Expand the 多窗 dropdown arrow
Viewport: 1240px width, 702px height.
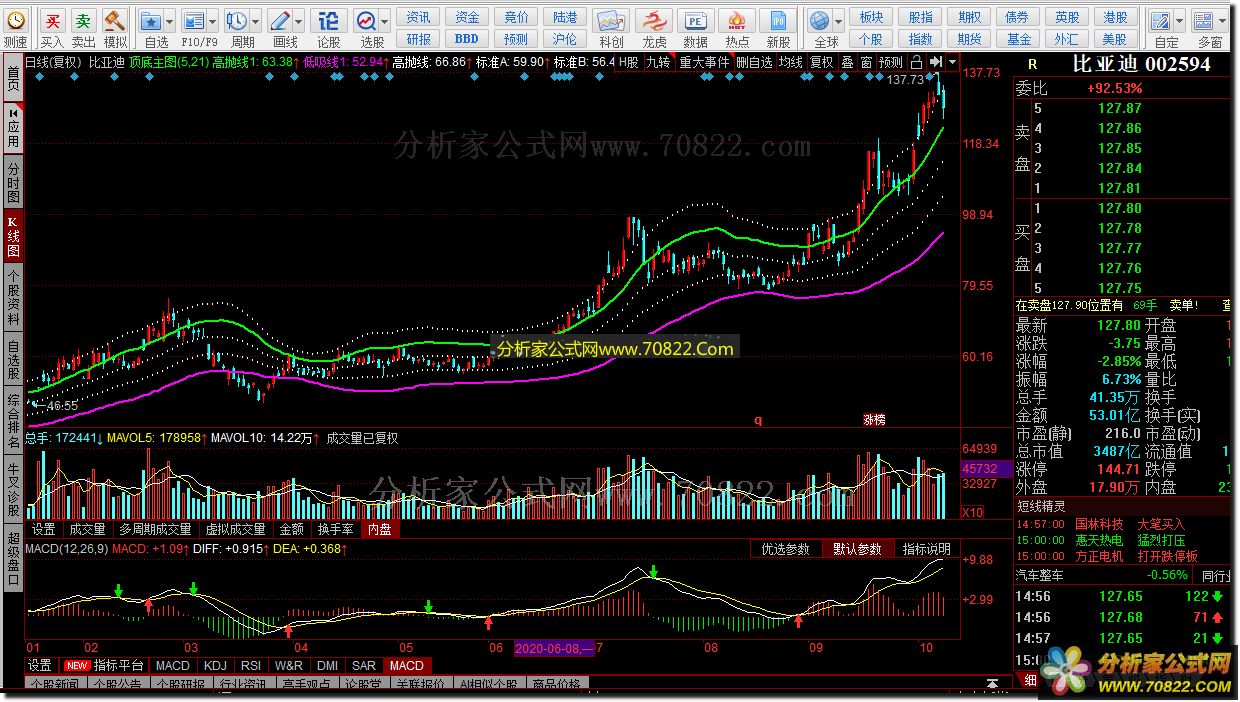tap(1221, 20)
